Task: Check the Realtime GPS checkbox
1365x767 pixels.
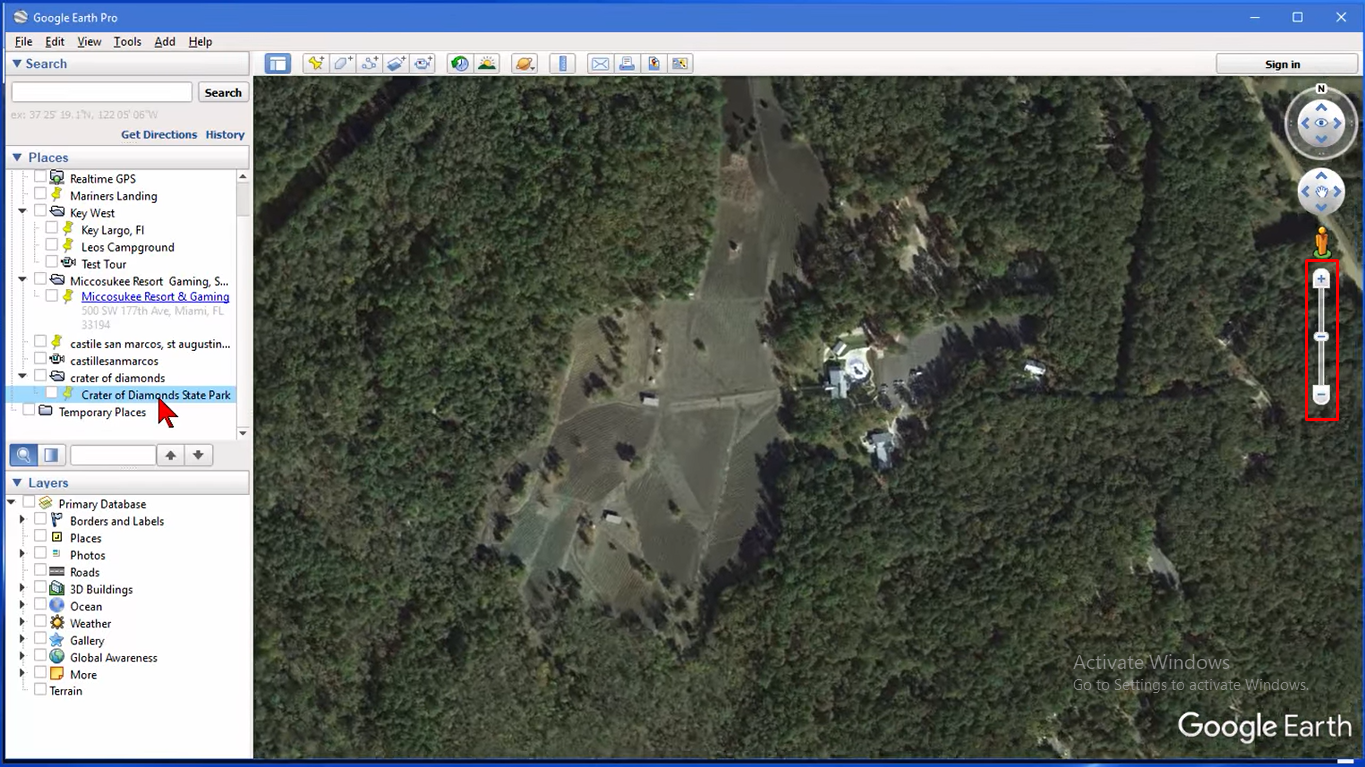Action: pos(41,178)
